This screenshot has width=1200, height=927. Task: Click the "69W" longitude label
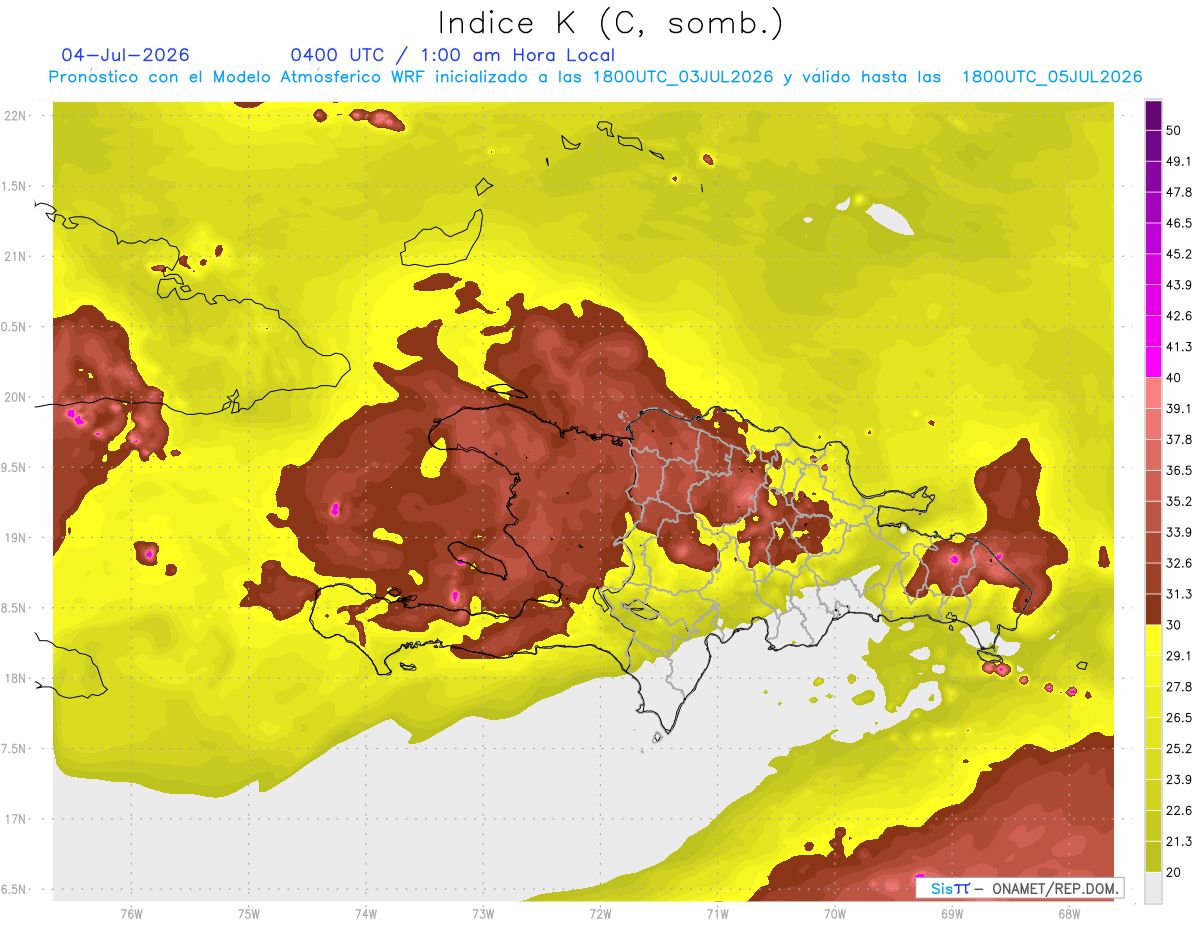click(952, 913)
